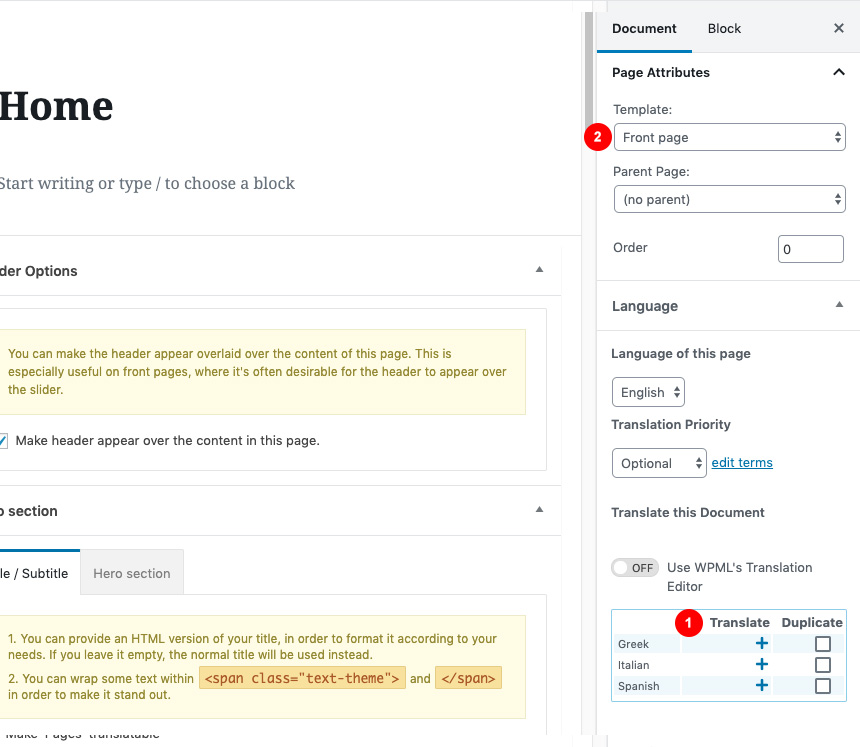
Task: Click the Language of this page label
Action: pos(681,354)
